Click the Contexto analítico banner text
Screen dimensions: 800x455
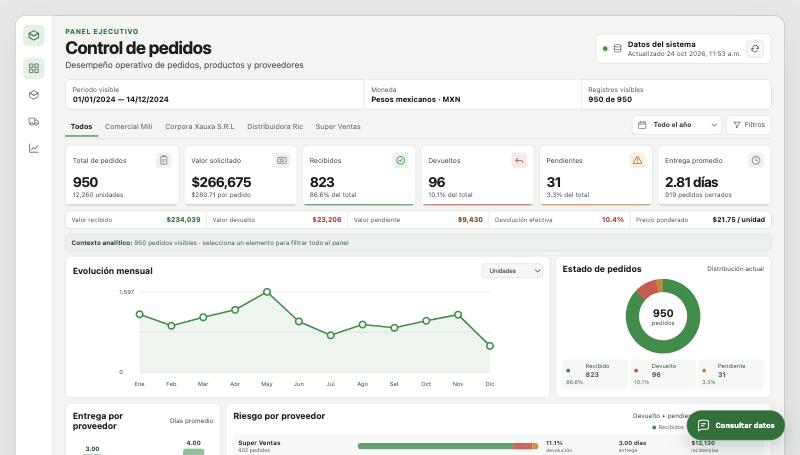click(x=210, y=243)
